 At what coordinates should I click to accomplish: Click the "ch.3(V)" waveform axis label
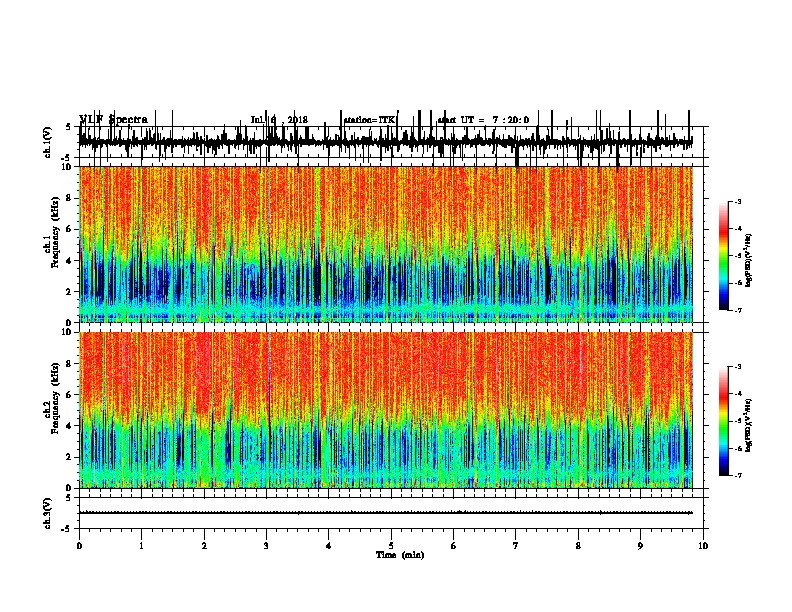[x=48, y=513]
